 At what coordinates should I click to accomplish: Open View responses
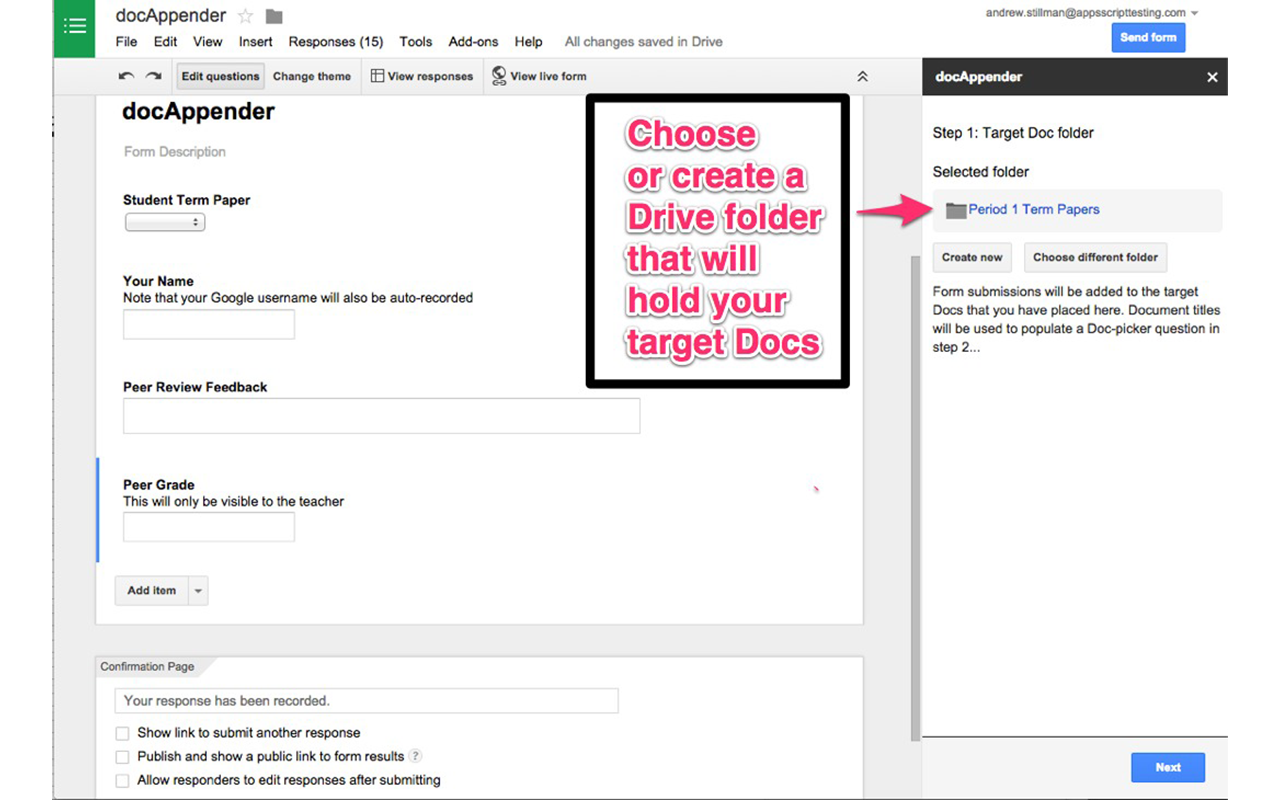click(422, 76)
